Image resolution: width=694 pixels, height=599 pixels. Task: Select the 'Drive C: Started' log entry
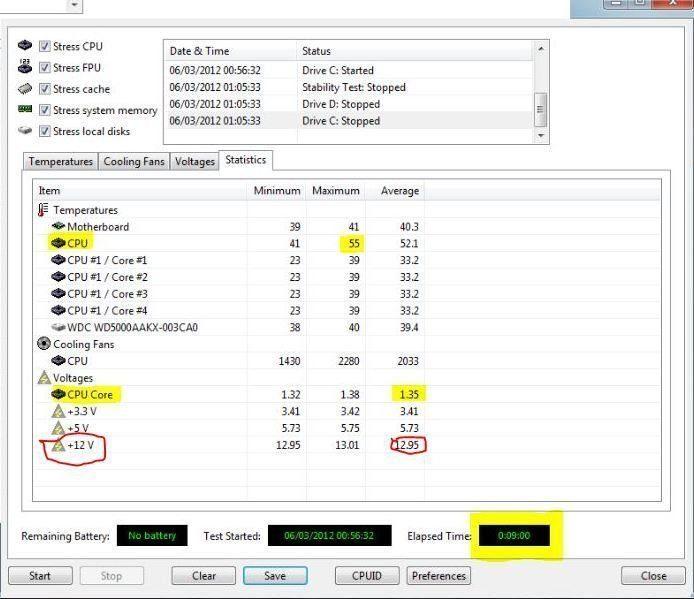(349, 70)
